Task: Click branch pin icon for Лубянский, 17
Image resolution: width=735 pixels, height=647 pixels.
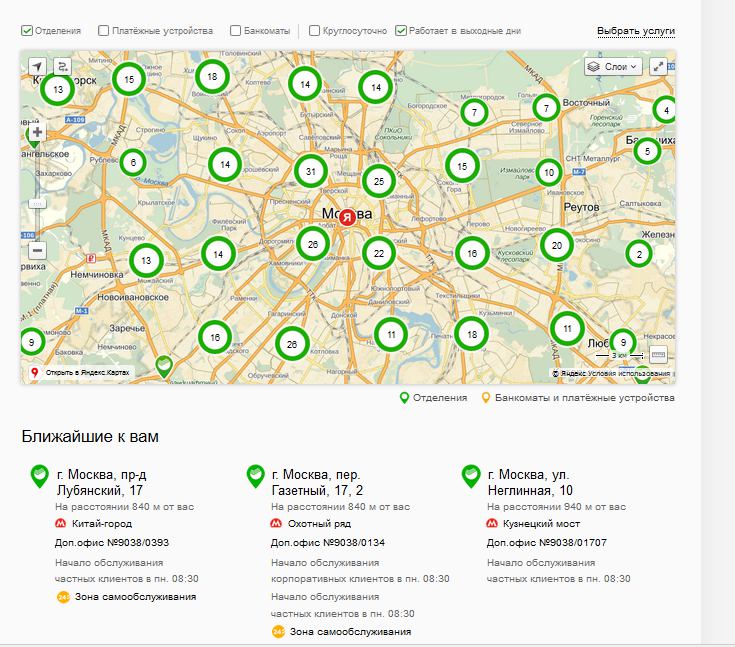Action: [40, 476]
